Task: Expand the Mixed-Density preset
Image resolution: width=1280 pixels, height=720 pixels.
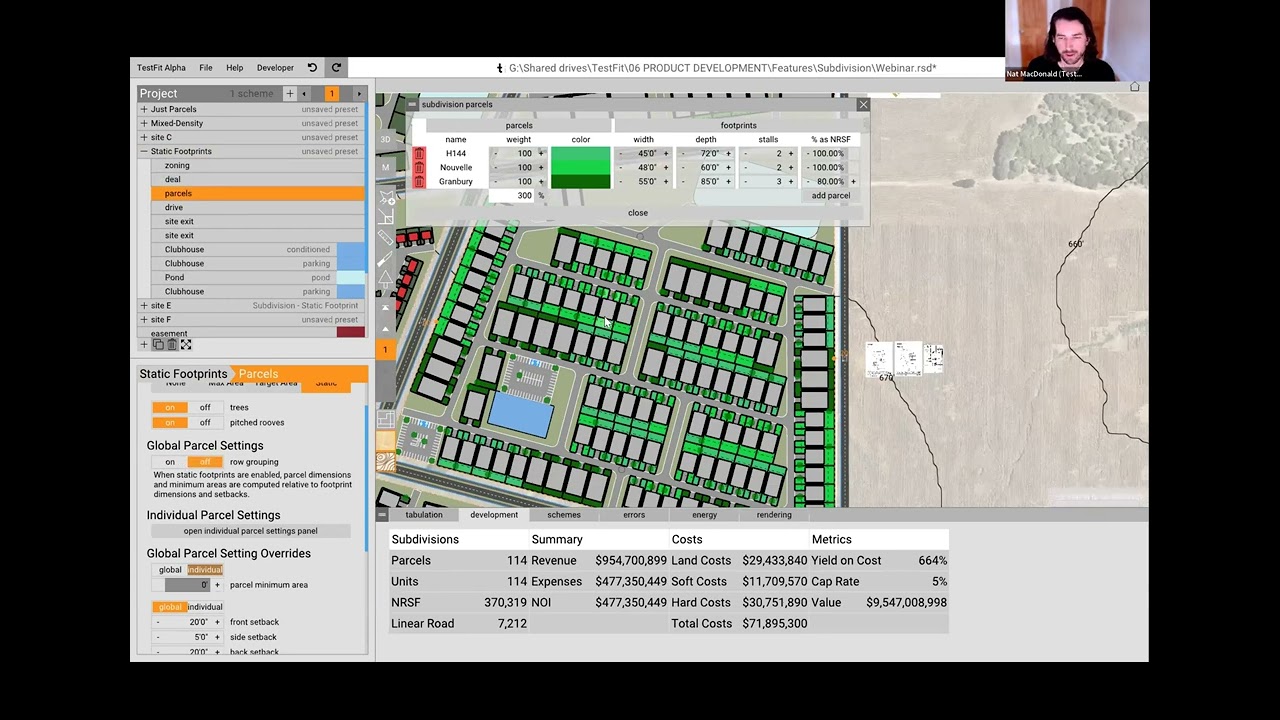Action: click(144, 123)
